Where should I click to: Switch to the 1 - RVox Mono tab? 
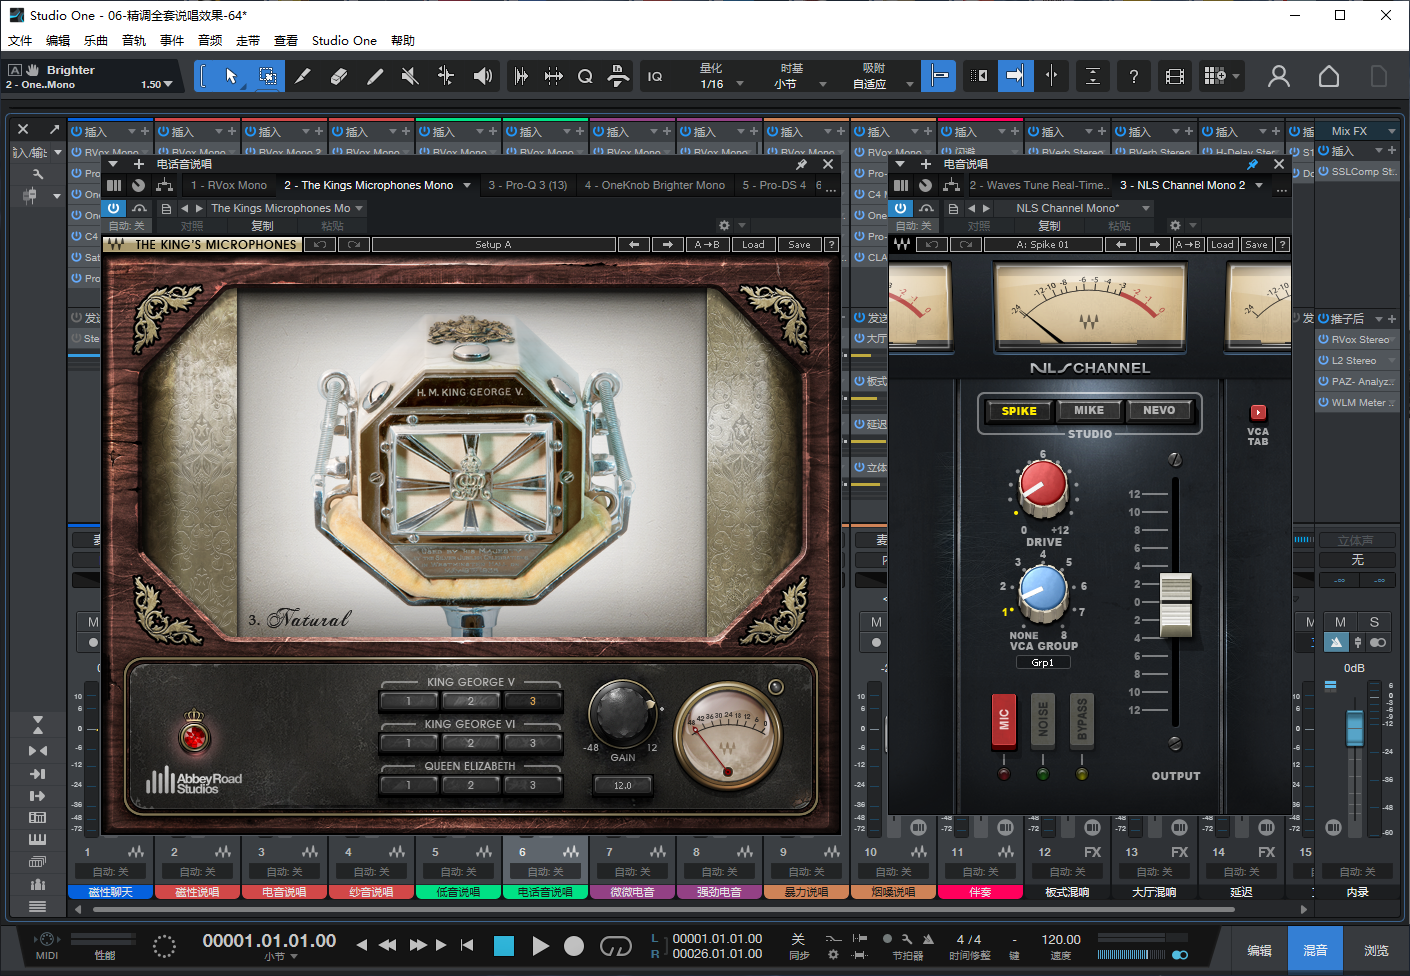[229, 185]
